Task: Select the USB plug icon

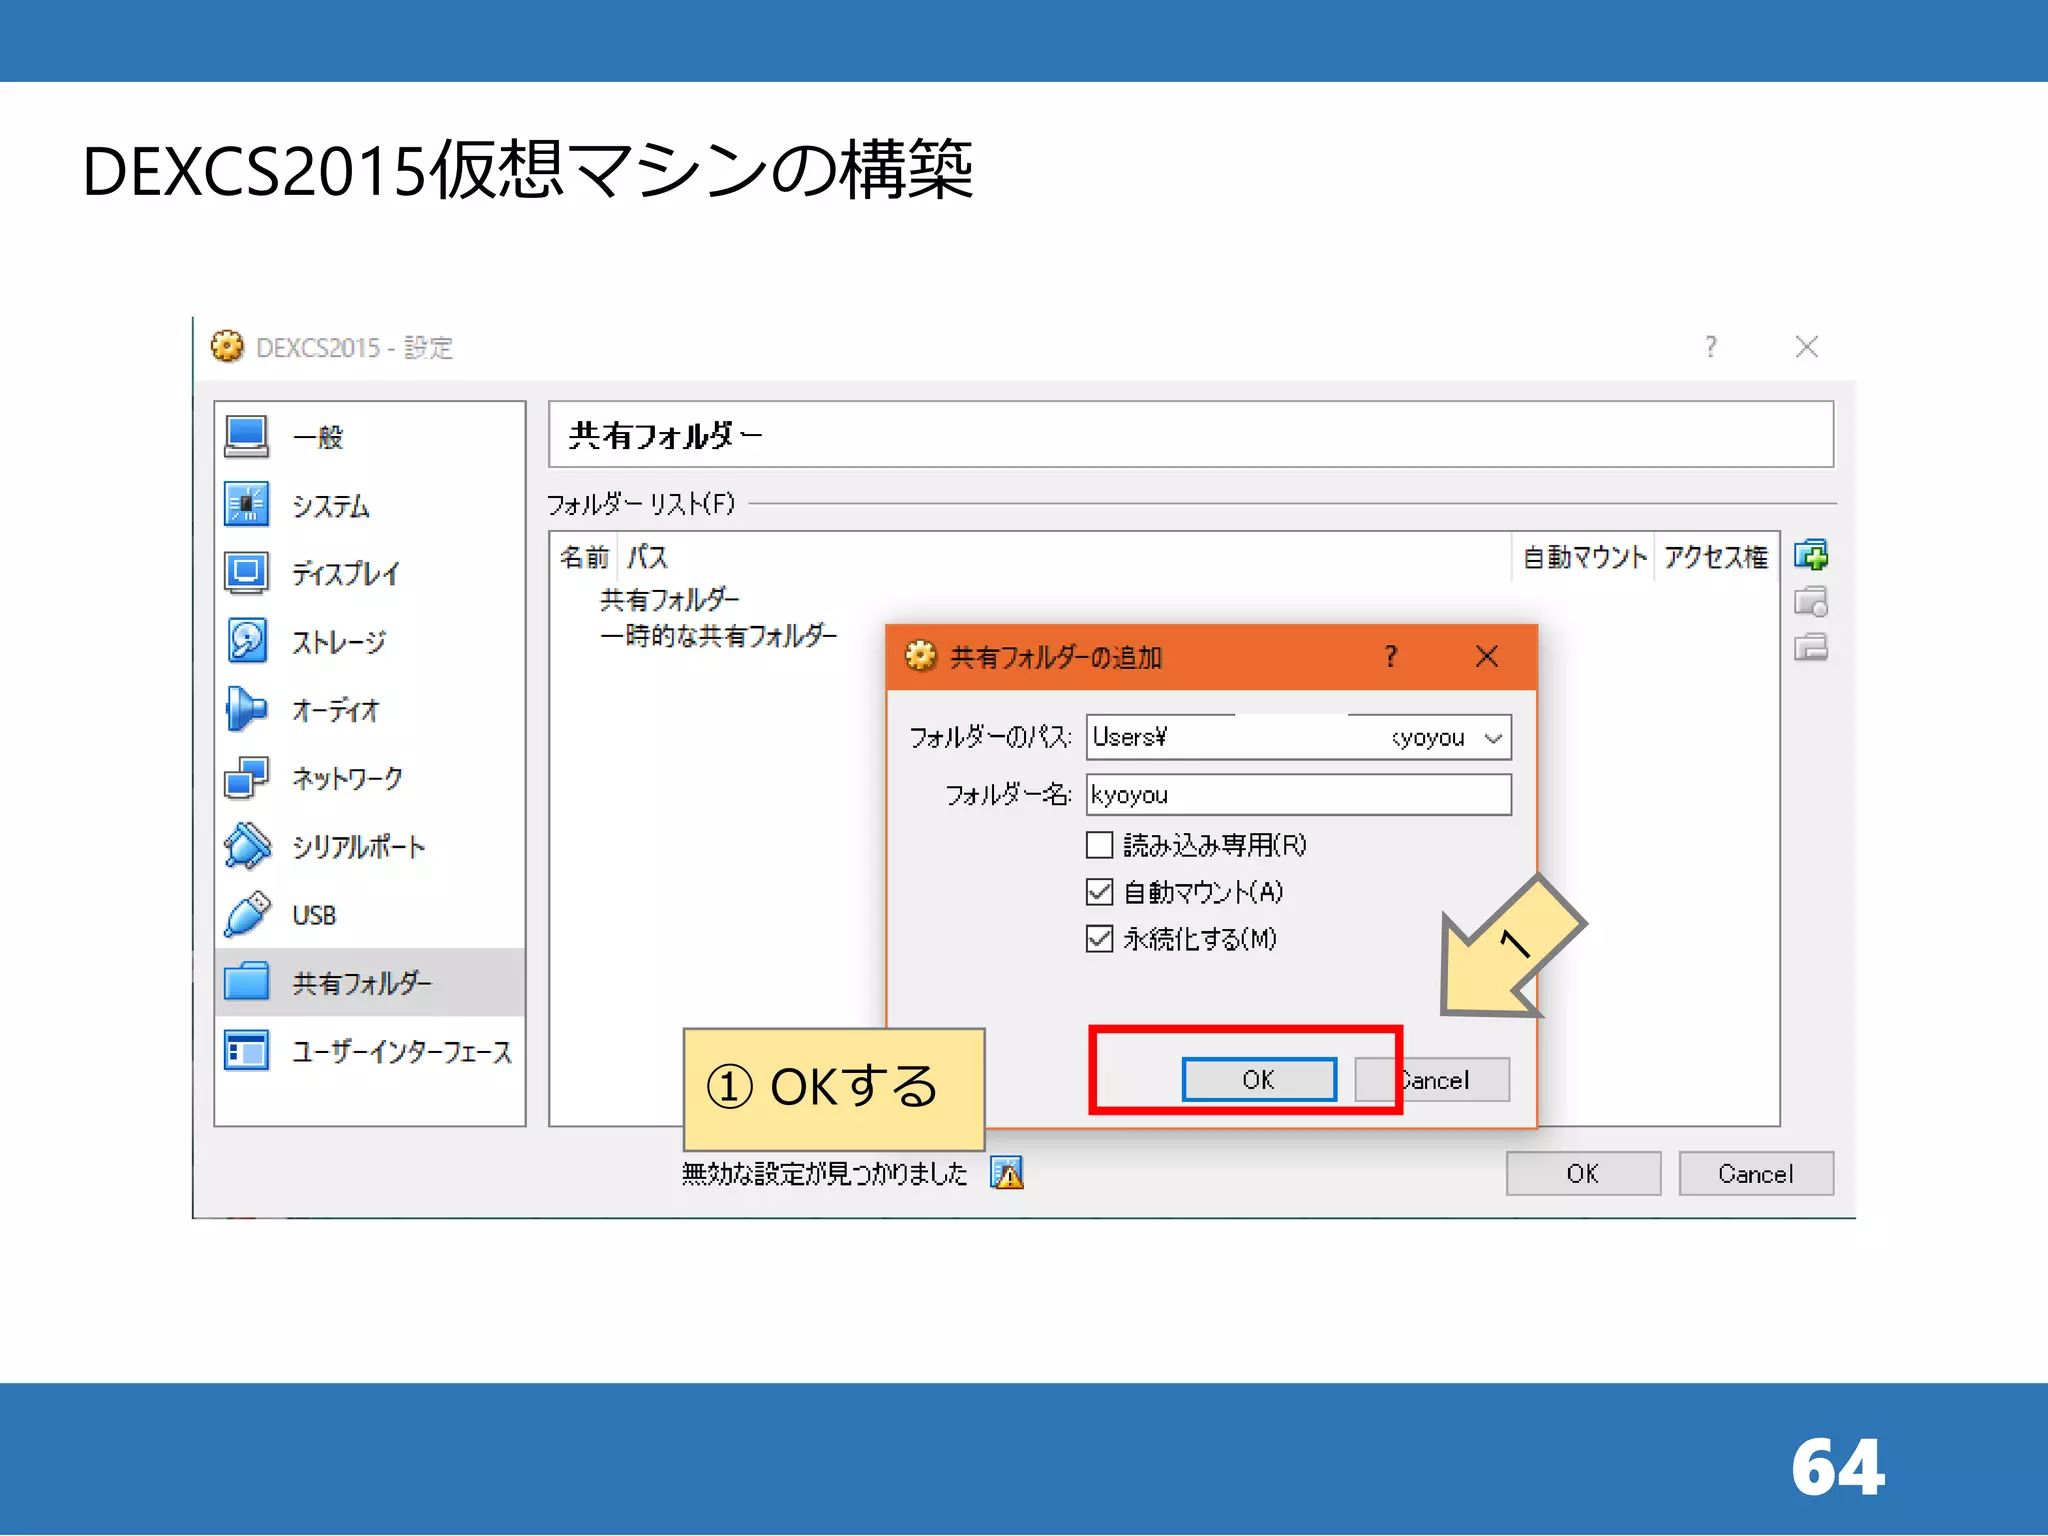Action: [x=246, y=914]
